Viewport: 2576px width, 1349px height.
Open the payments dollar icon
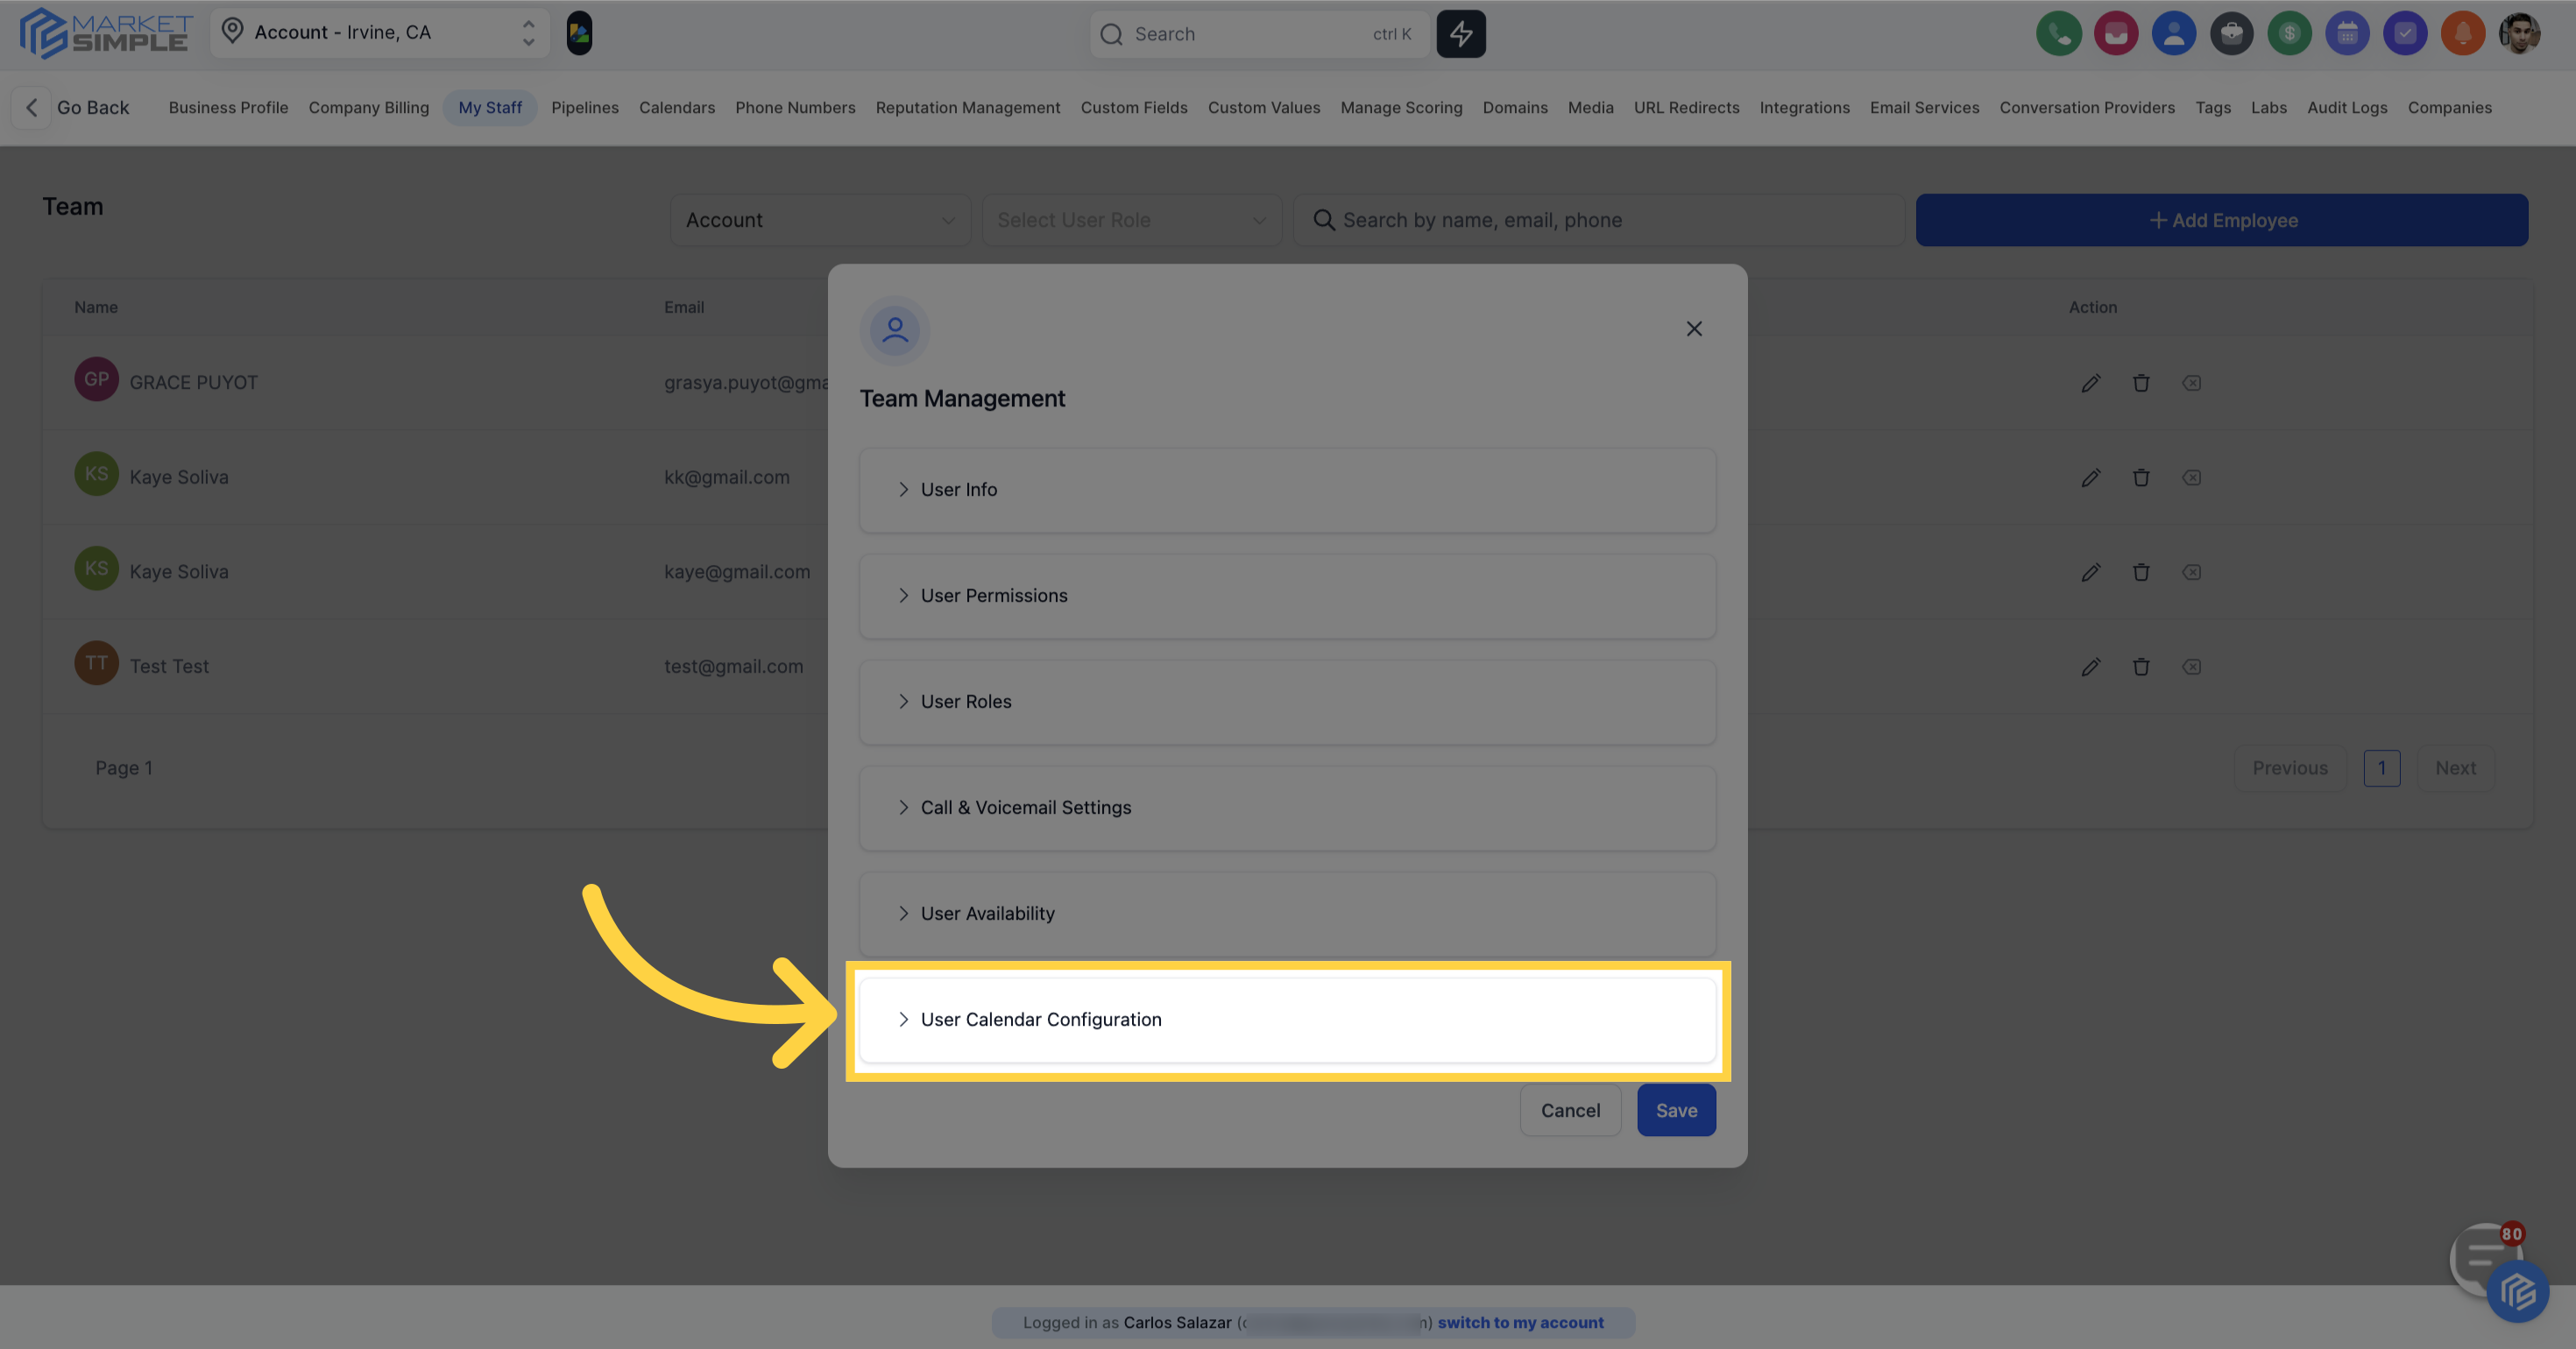pyautogui.click(x=2290, y=33)
